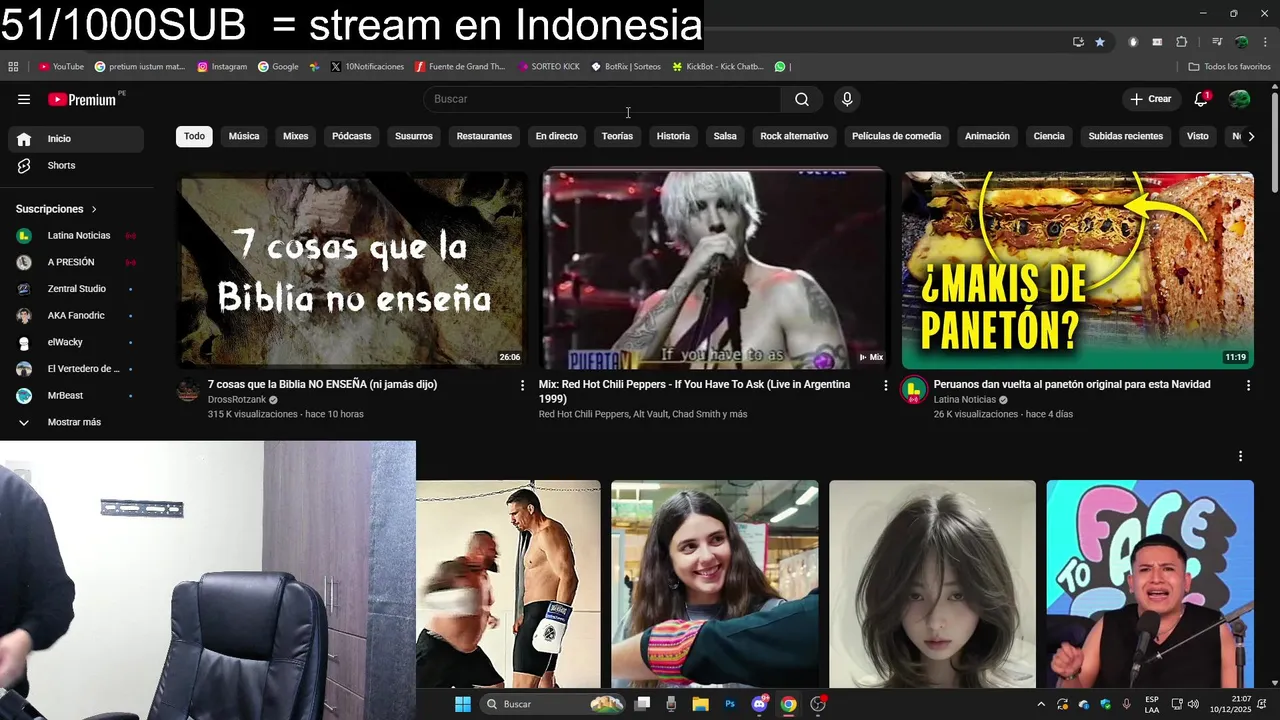Viewport: 1280px width, 720px height.
Task: Toggle the bookmark star in address bar
Action: pyautogui.click(x=1100, y=42)
